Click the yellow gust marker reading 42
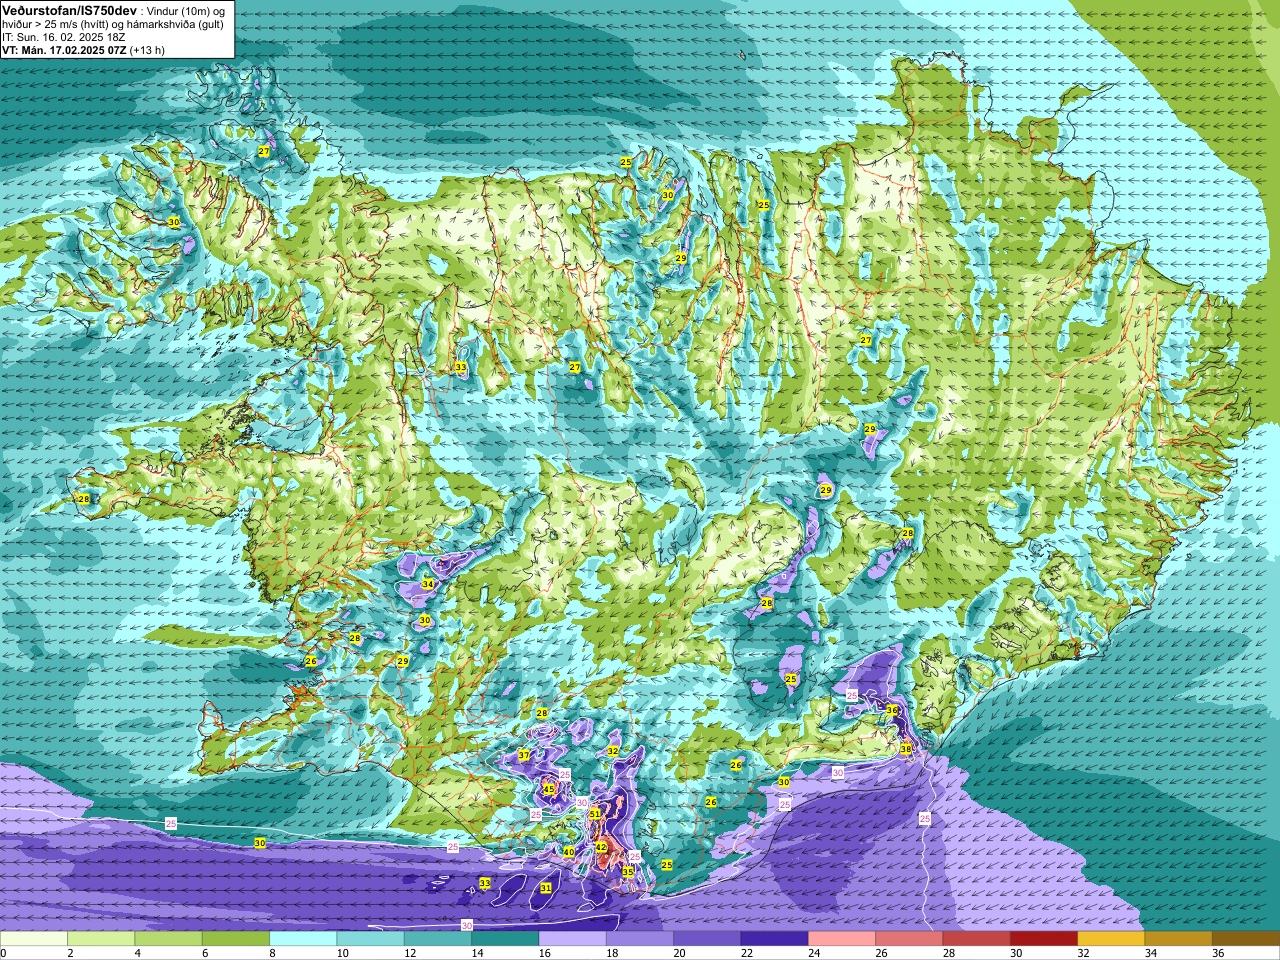This screenshot has height=960, width=1280. (601, 847)
